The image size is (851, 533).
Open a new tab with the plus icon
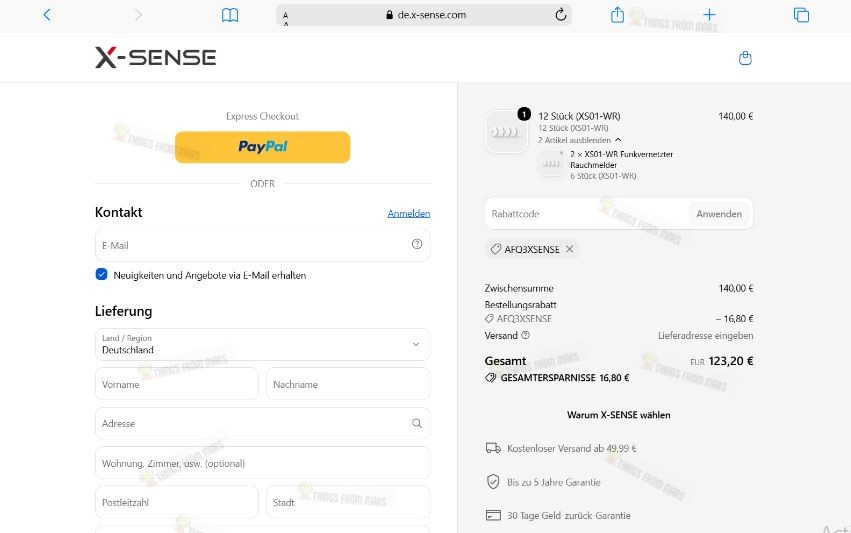[709, 15]
